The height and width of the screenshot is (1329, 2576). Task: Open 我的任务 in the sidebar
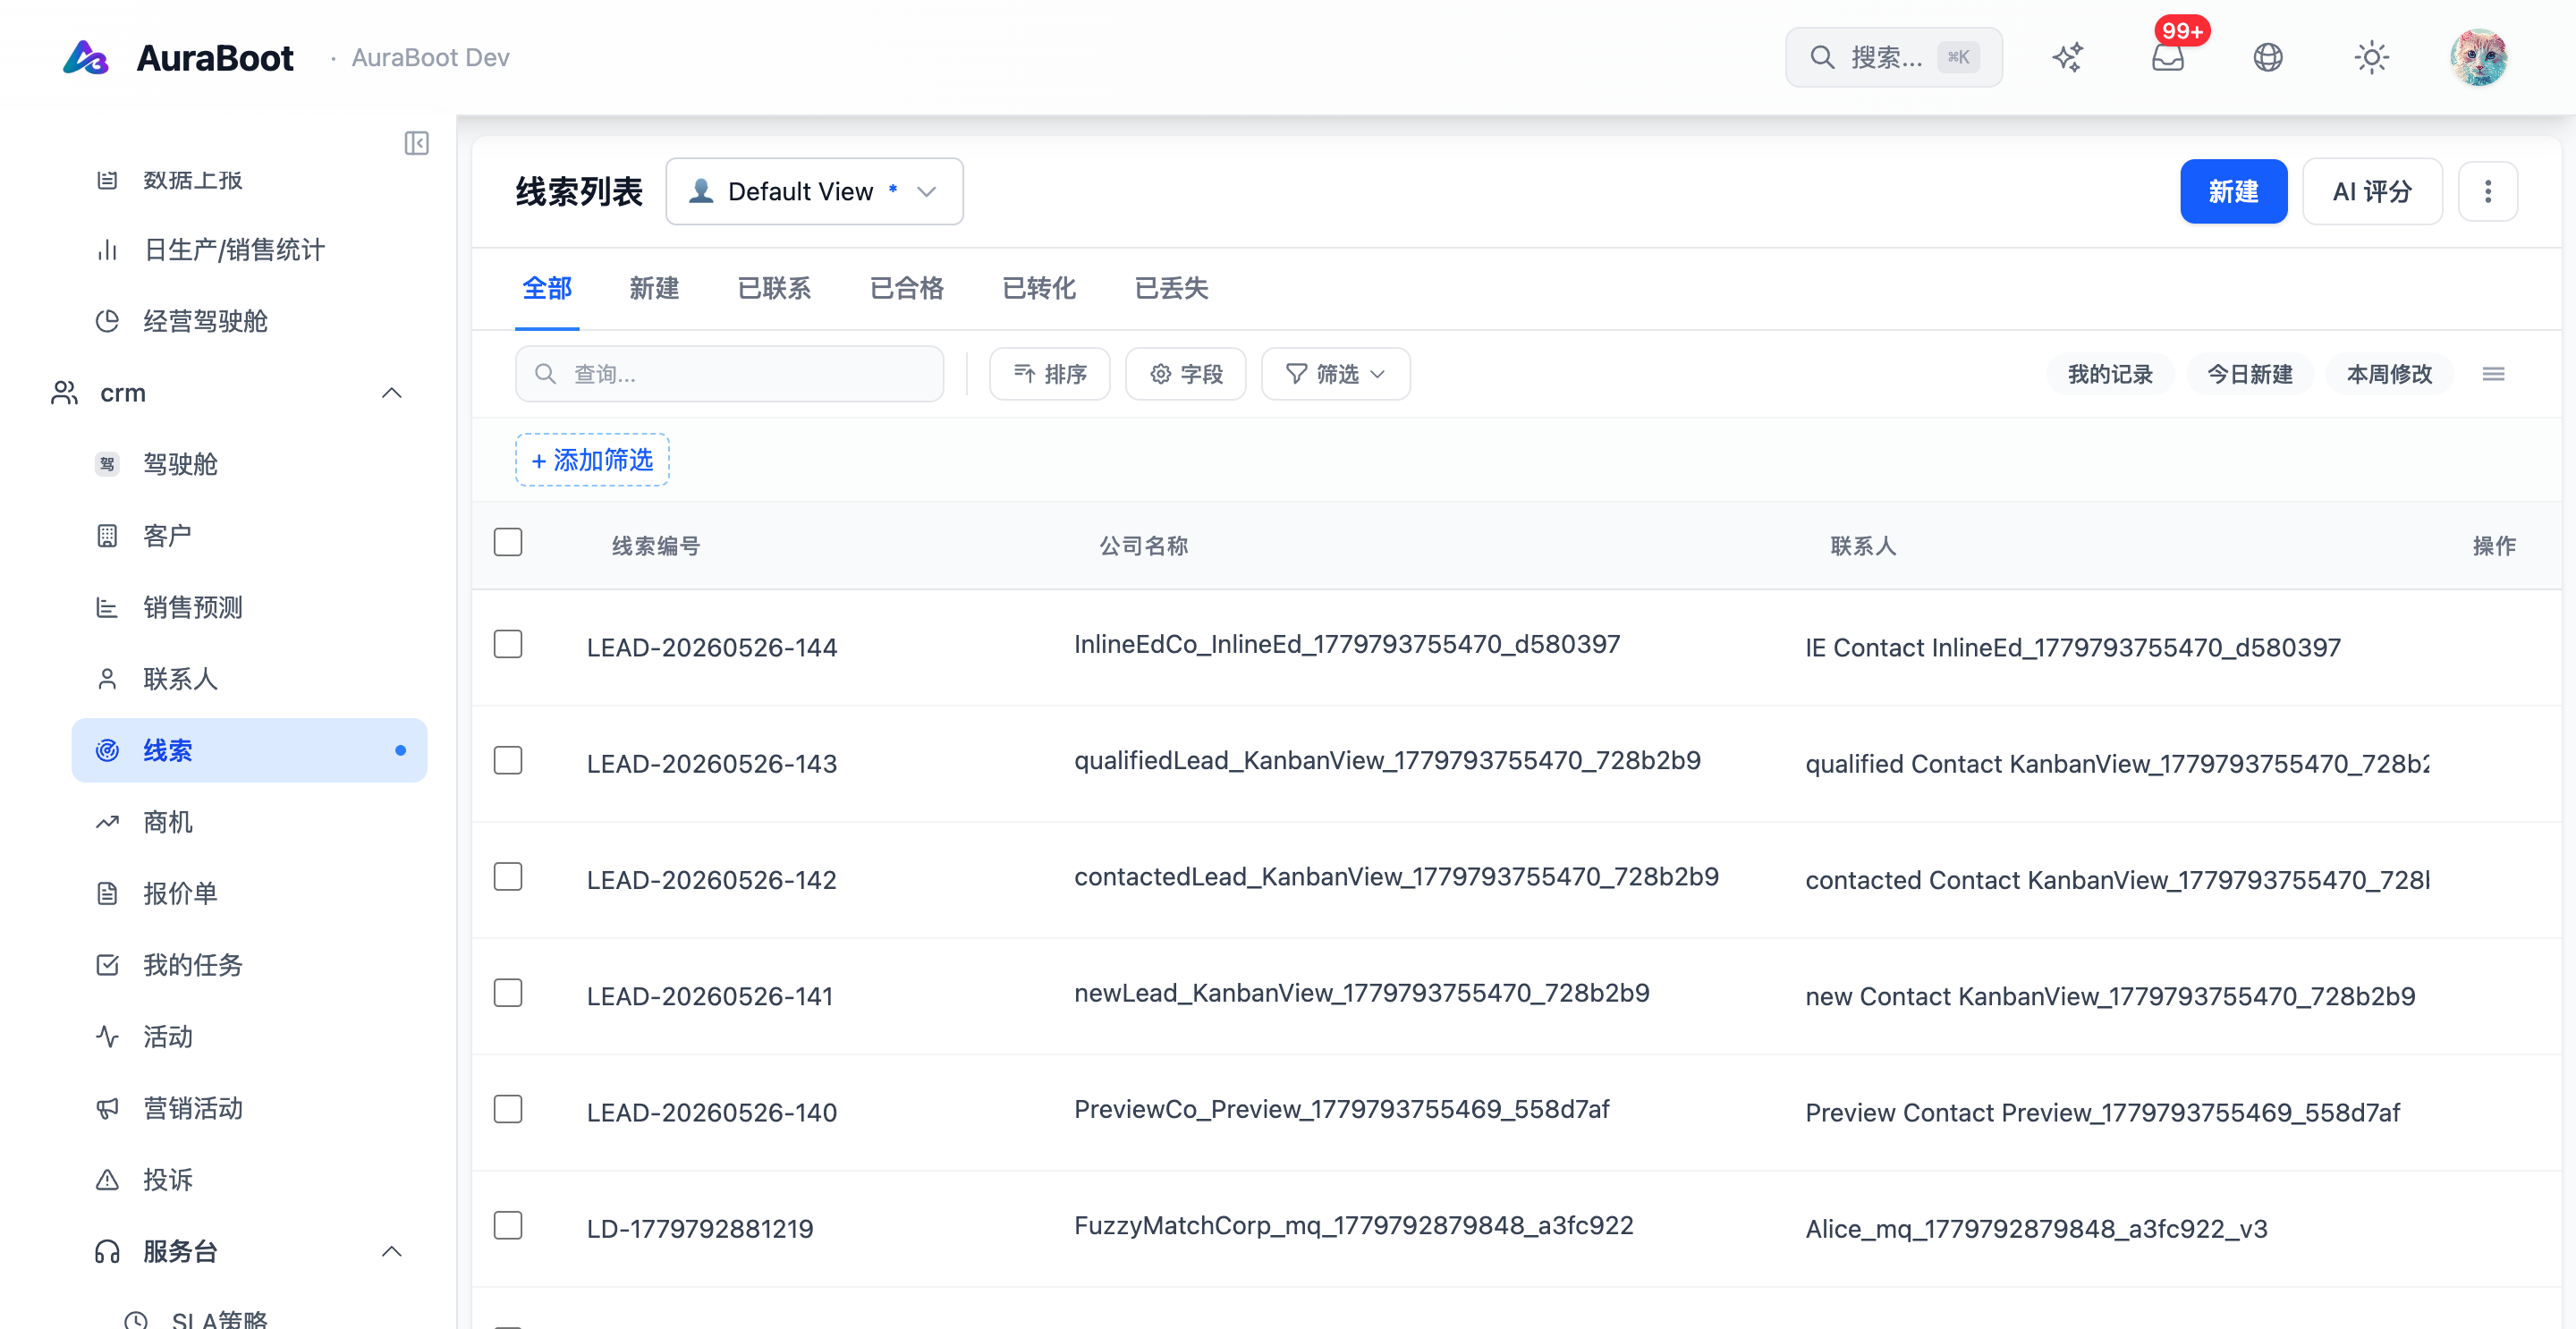point(249,965)
